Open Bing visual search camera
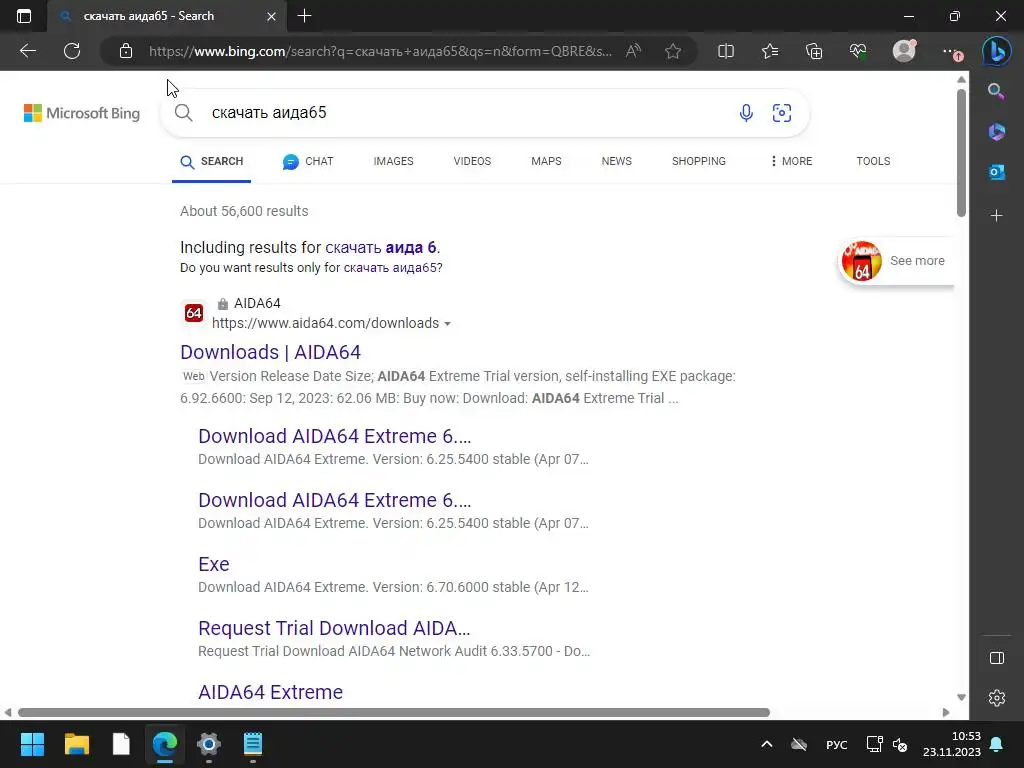1024x768 pixels. 782,113
